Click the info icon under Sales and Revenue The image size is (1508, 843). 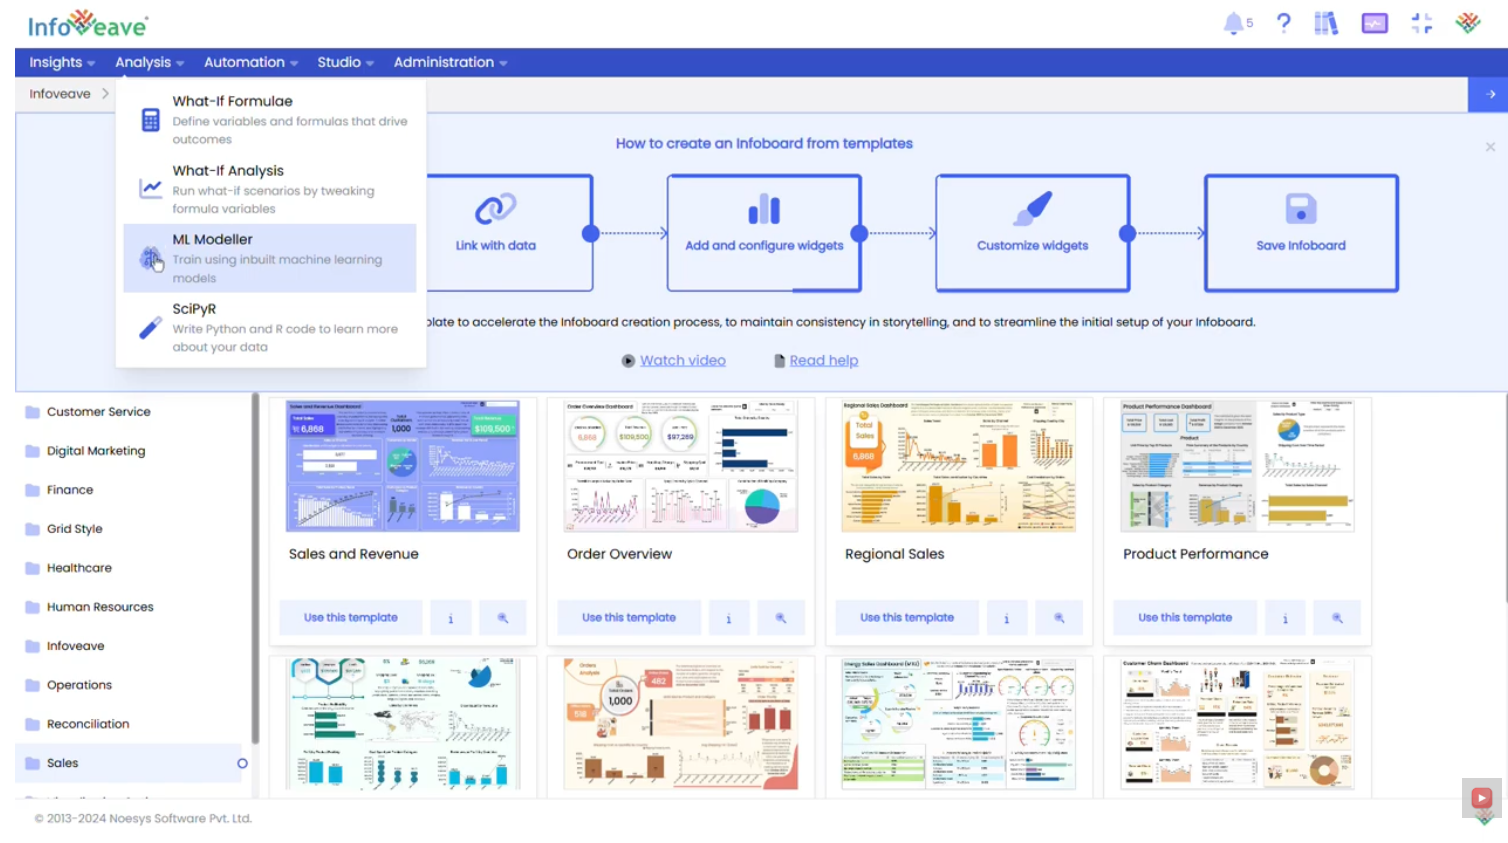coord(451,618)
